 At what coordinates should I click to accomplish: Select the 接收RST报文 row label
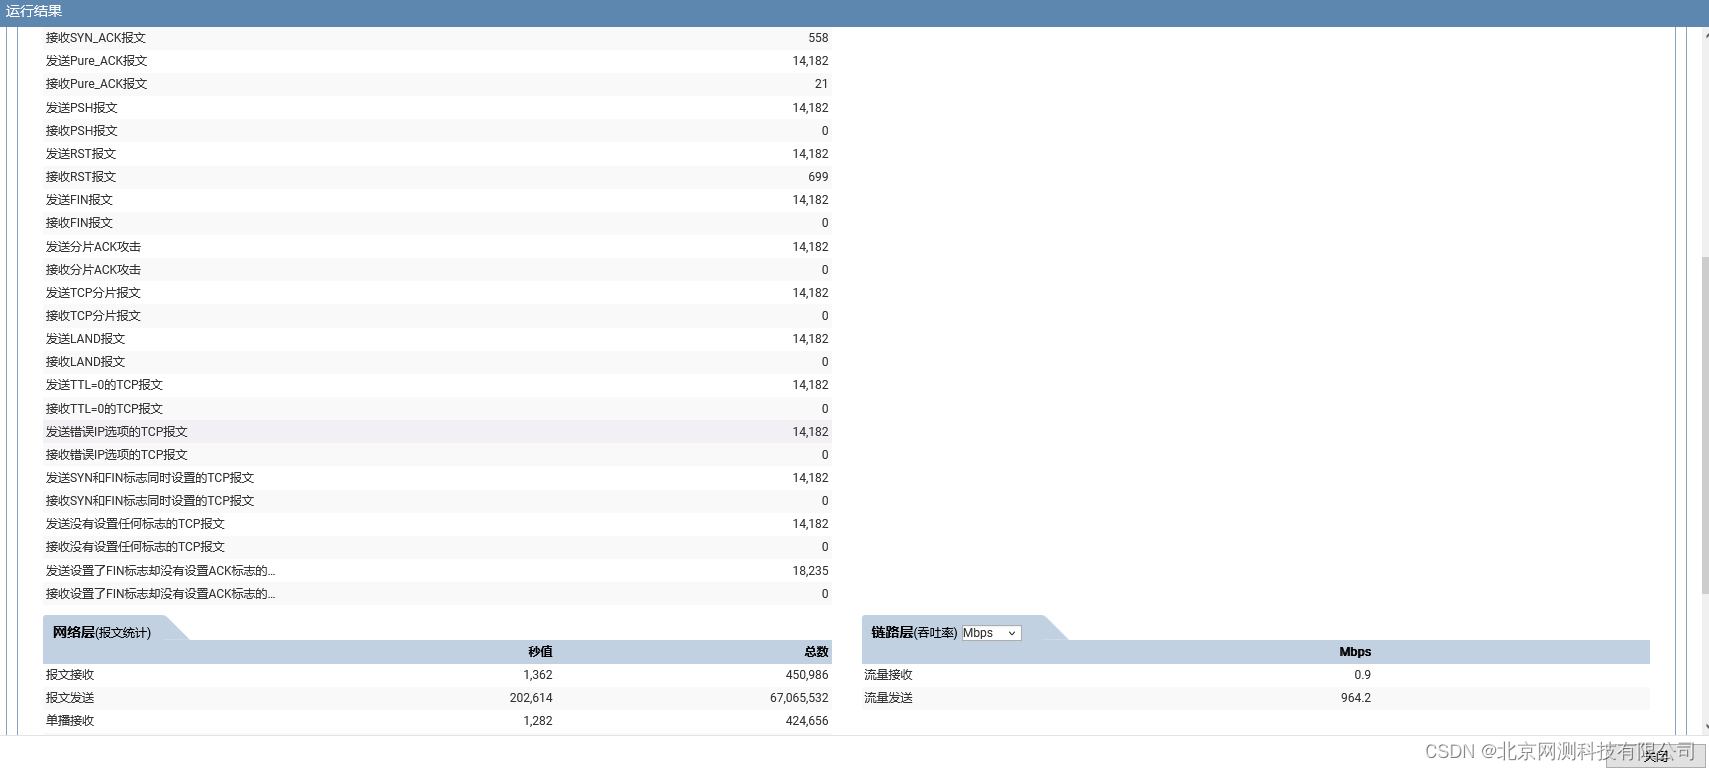81,177
